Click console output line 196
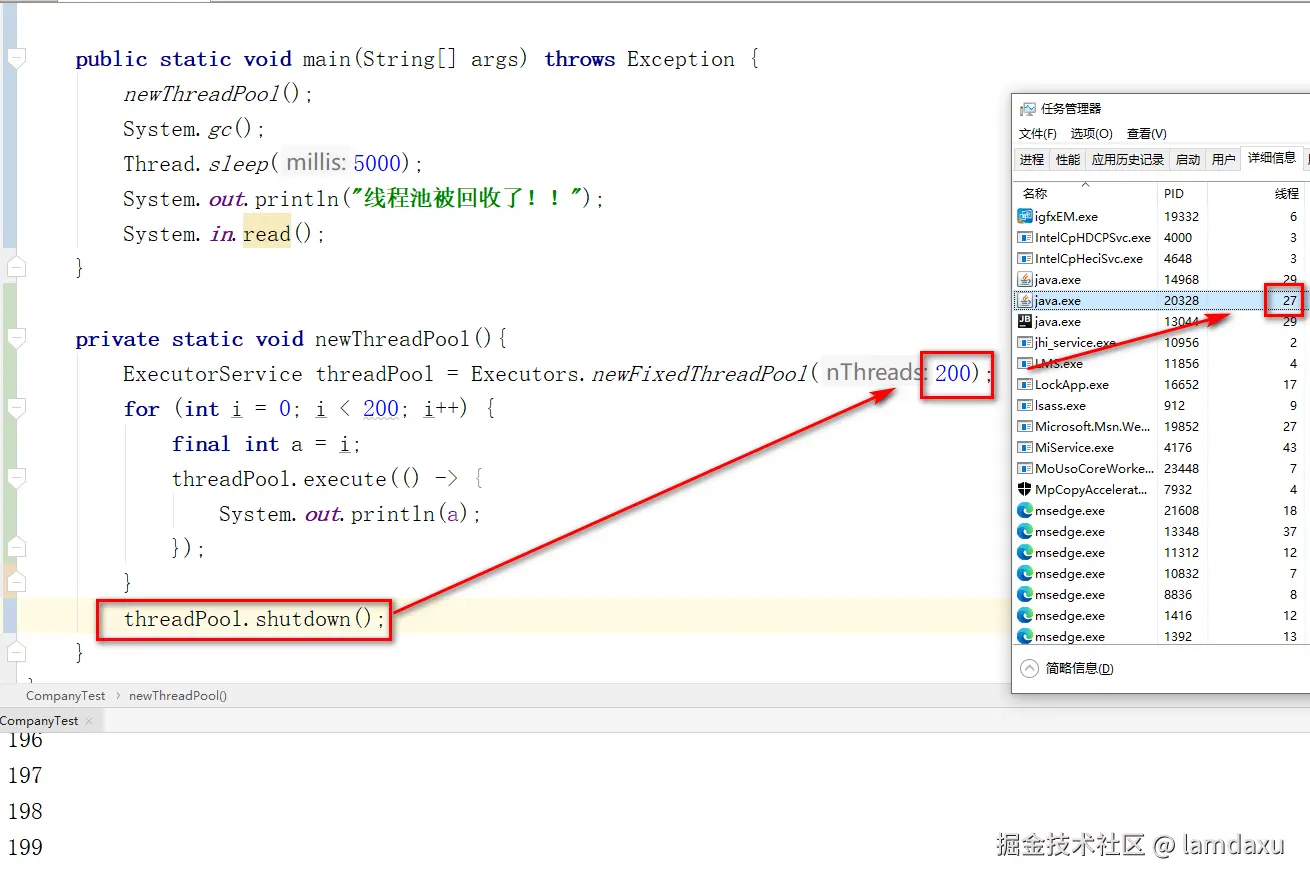The width and height of the screenshot is (1310, 883). (x=25, y=740)
